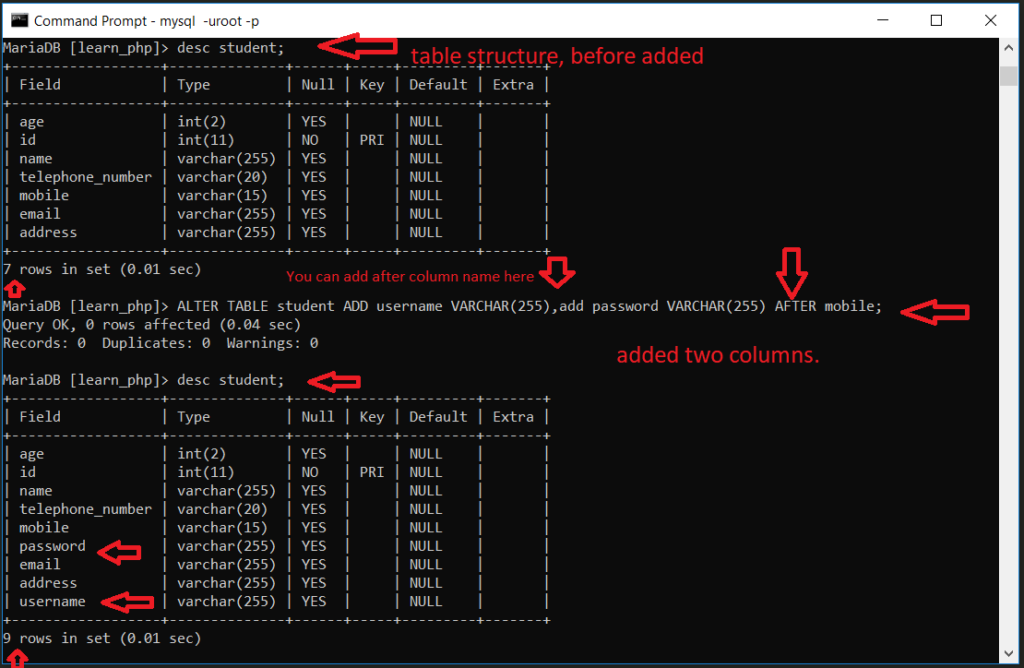Minimize the Command Prompt window
Viewport: 1024px width, 668px height.
pos(882,20)
